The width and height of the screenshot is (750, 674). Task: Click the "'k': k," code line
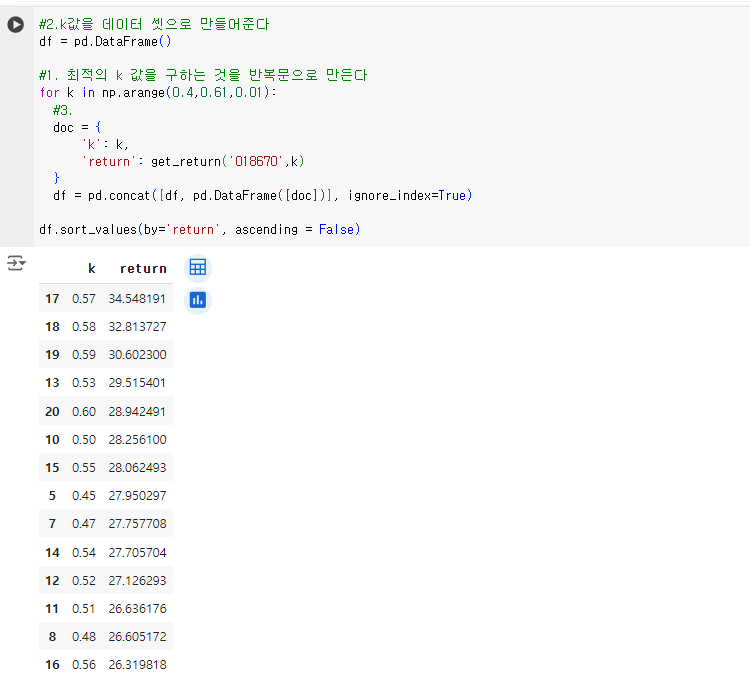pyautogui.click(x=105, y=144)
